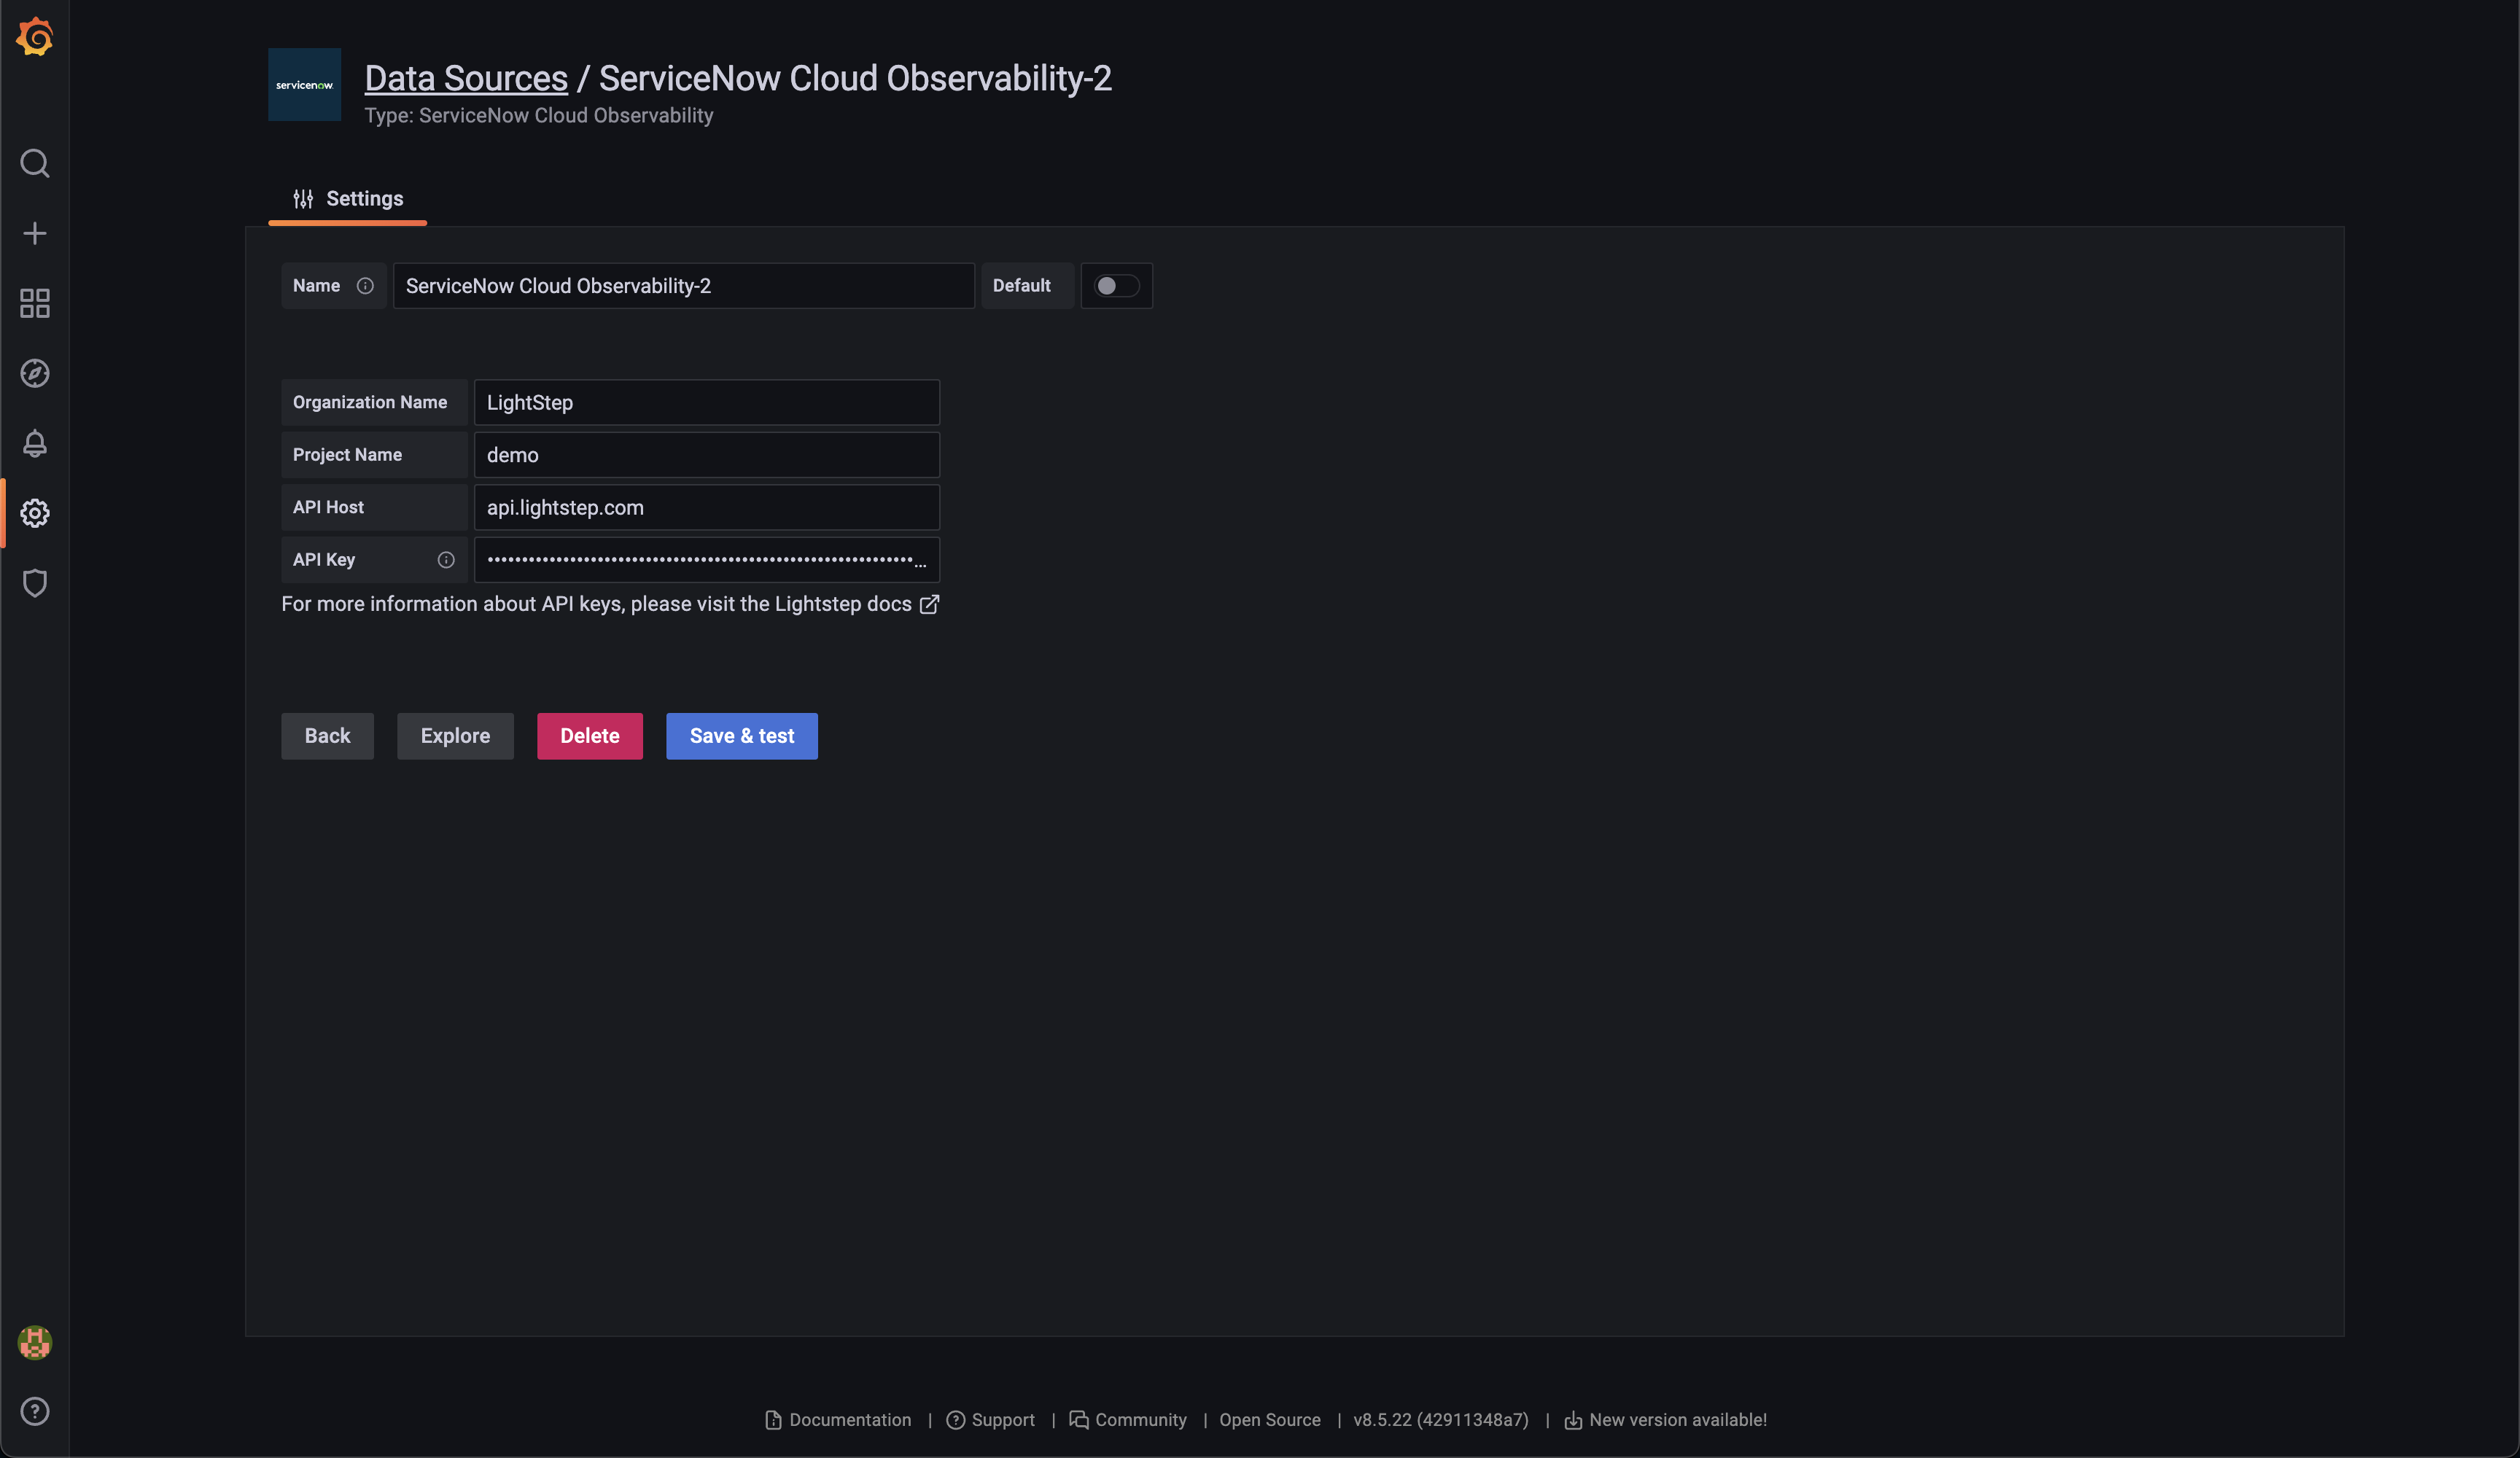Open the Search panel in sidebar
Screen dimensions: 2520x1458
point(35,163)
